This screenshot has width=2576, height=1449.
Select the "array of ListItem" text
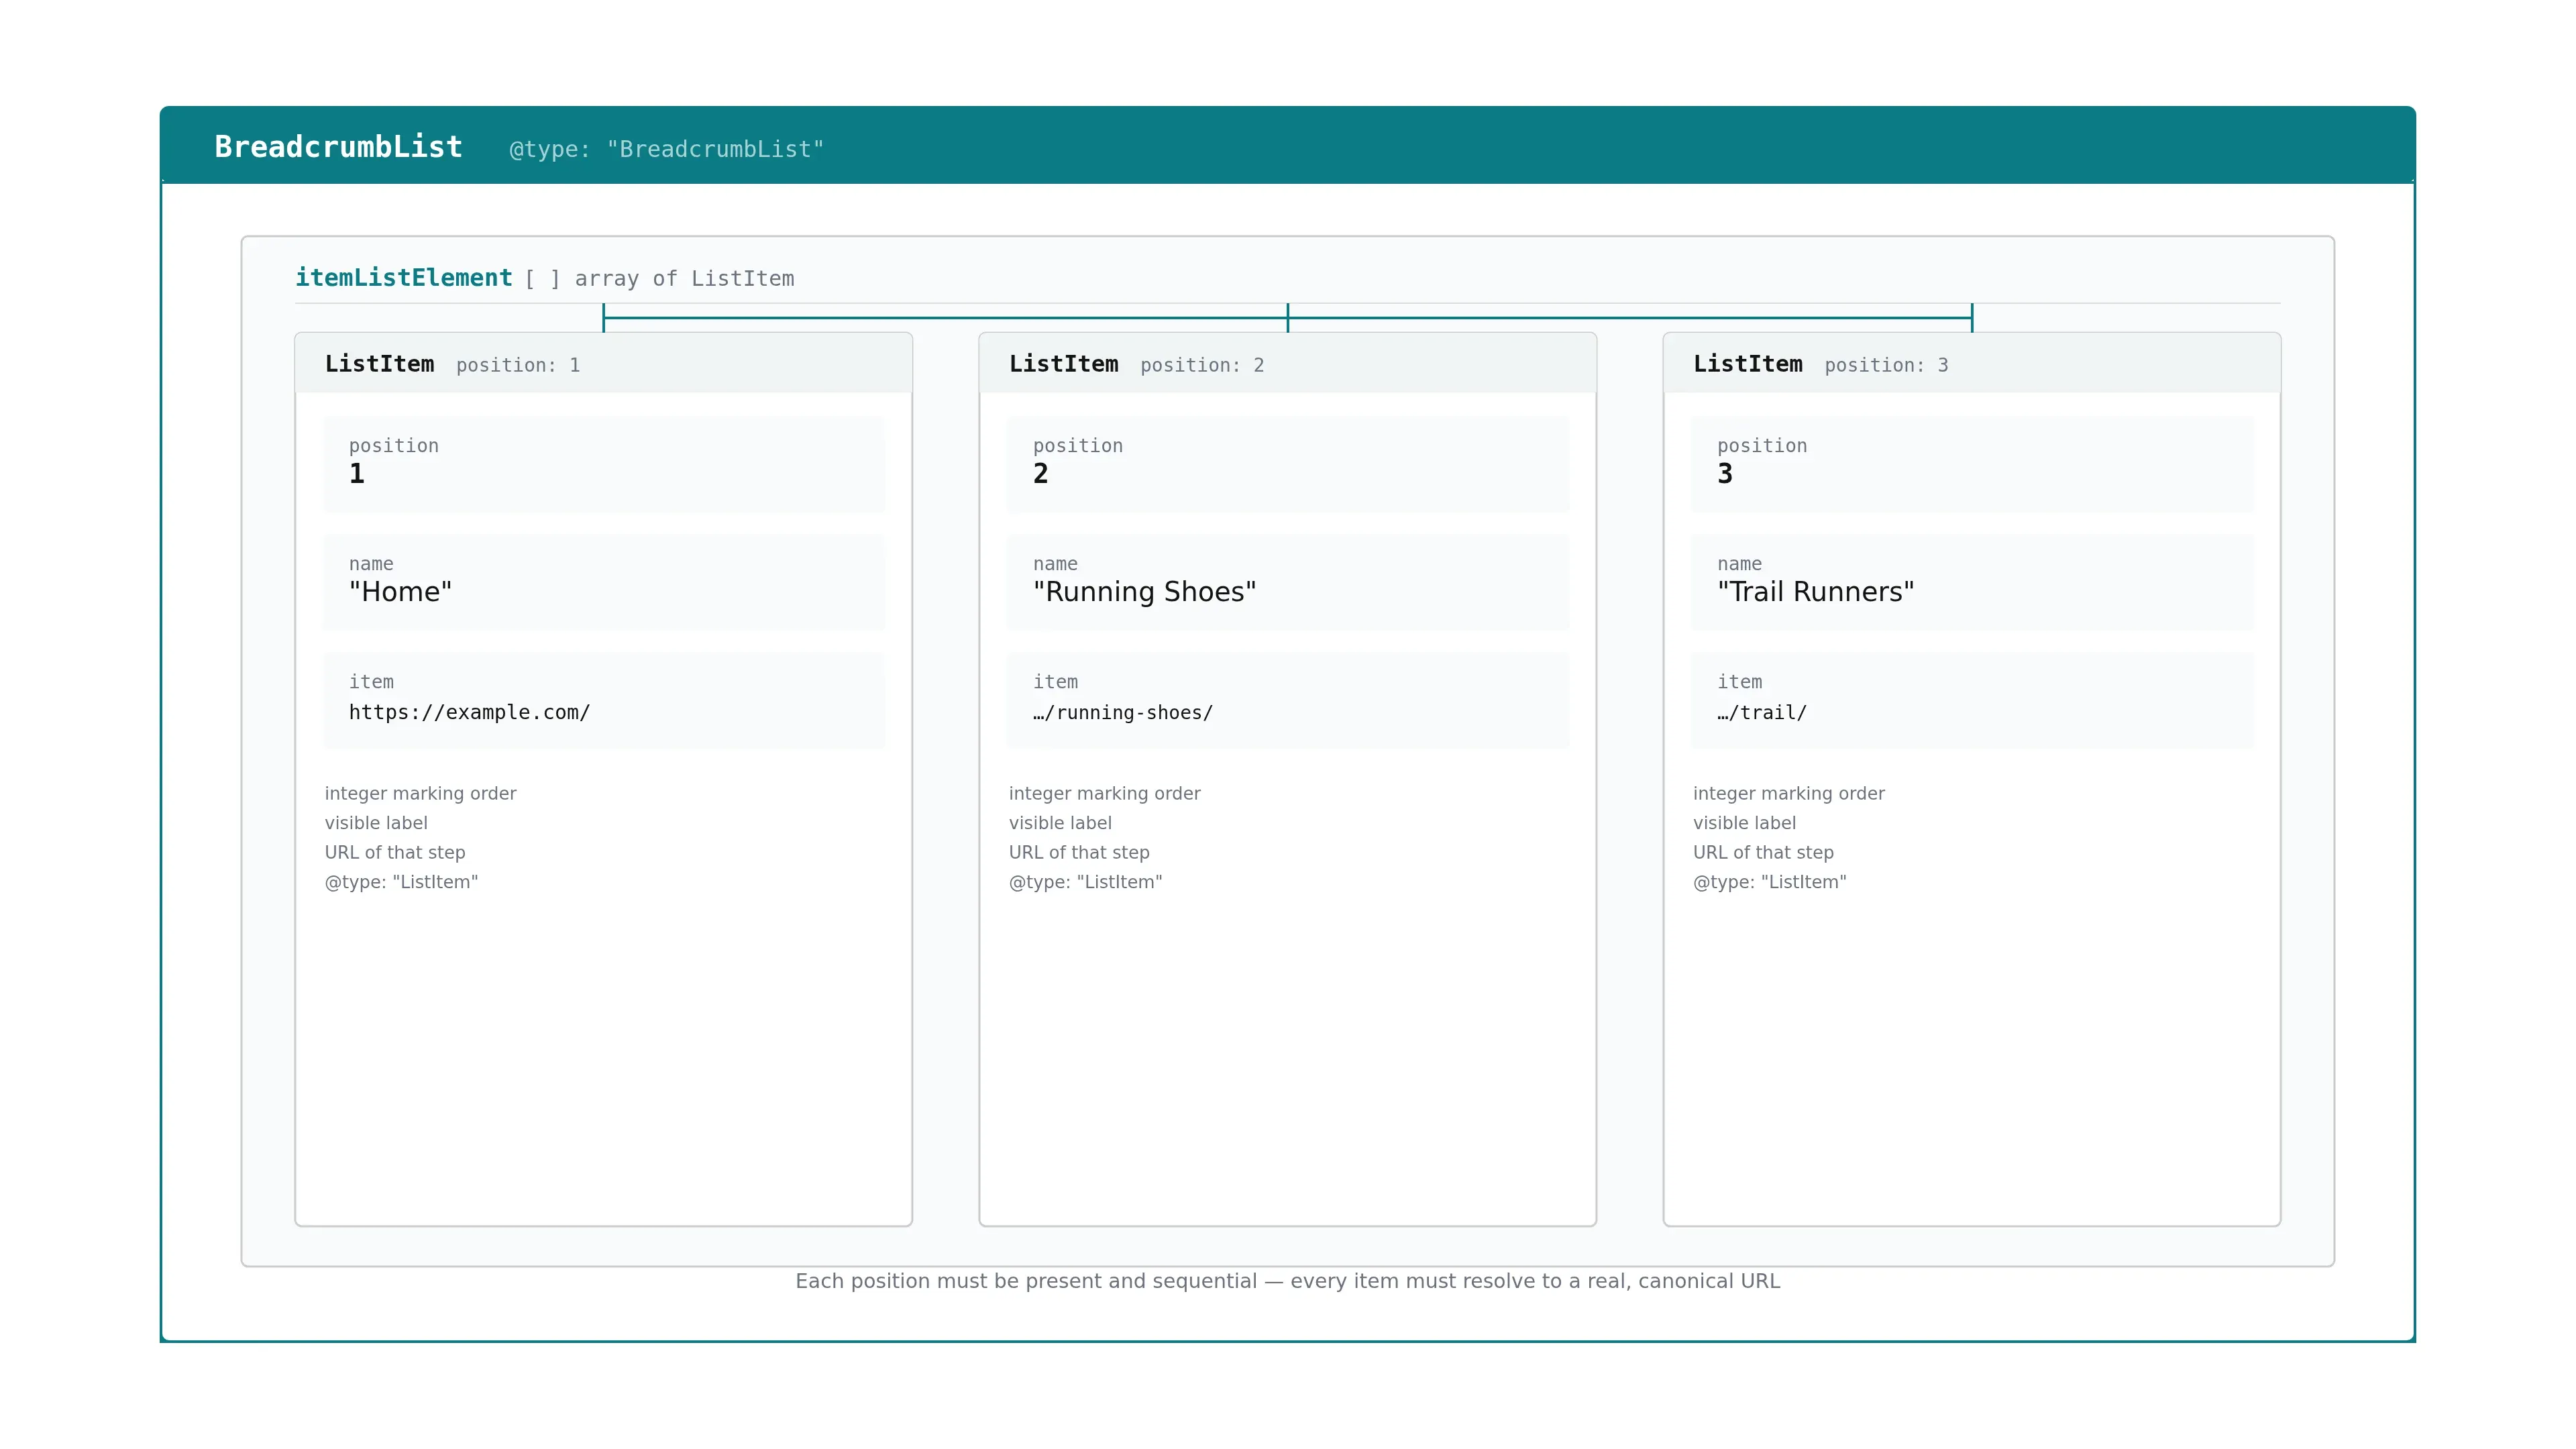point(684,279)
